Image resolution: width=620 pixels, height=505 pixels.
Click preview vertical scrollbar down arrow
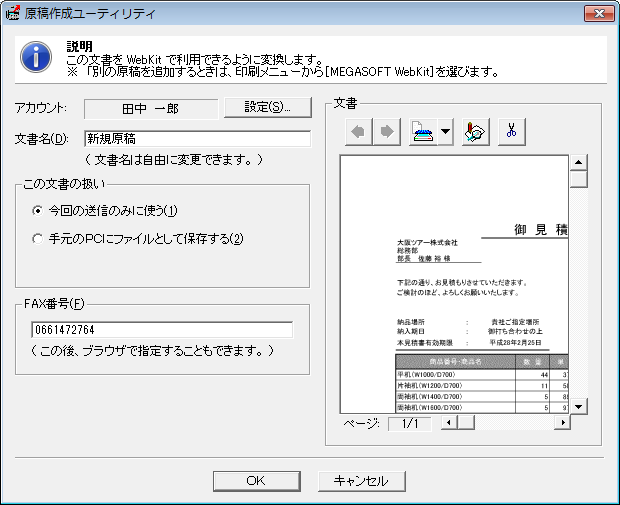(x=578, y=406)
